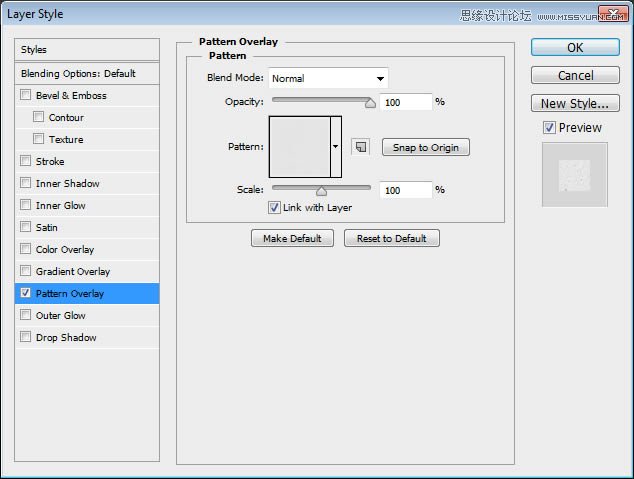The height and width of the screenshot is (479, 634).
Task: Click the Scale slider handle
Action: [x=321, y=191]
